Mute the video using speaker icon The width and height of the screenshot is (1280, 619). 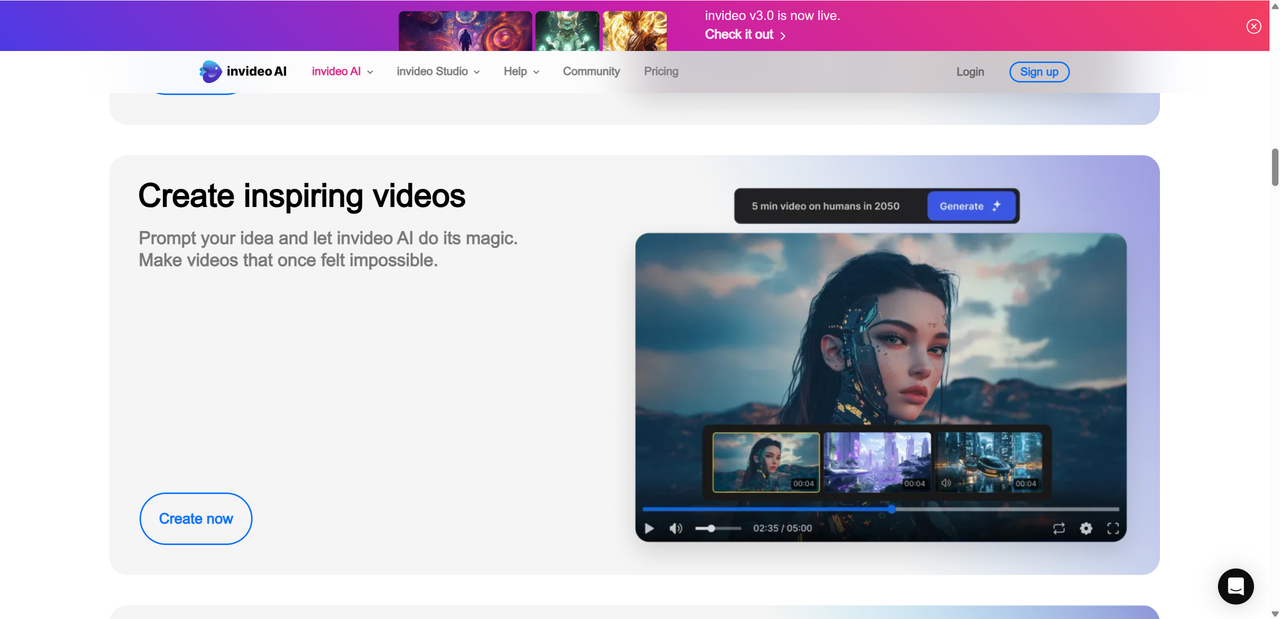tap(676, 528)
